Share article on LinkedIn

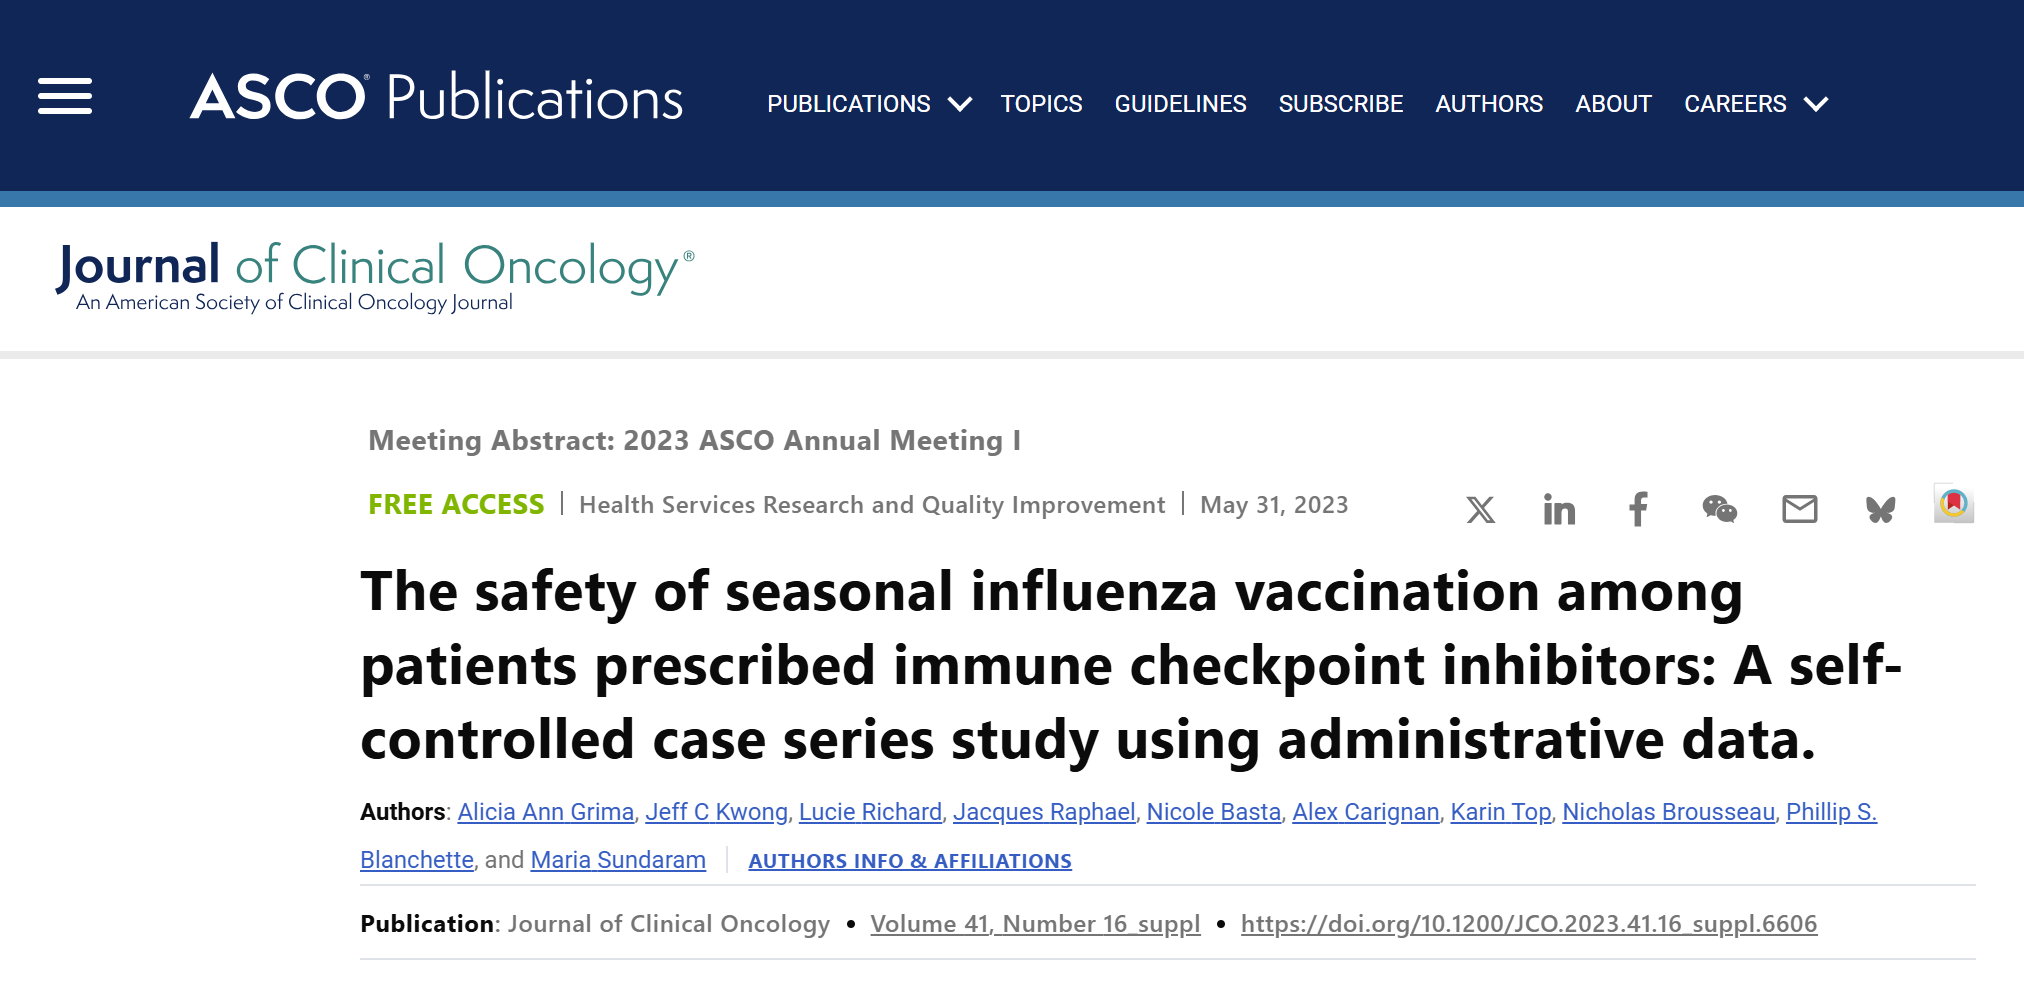[x=1559, y=509]
